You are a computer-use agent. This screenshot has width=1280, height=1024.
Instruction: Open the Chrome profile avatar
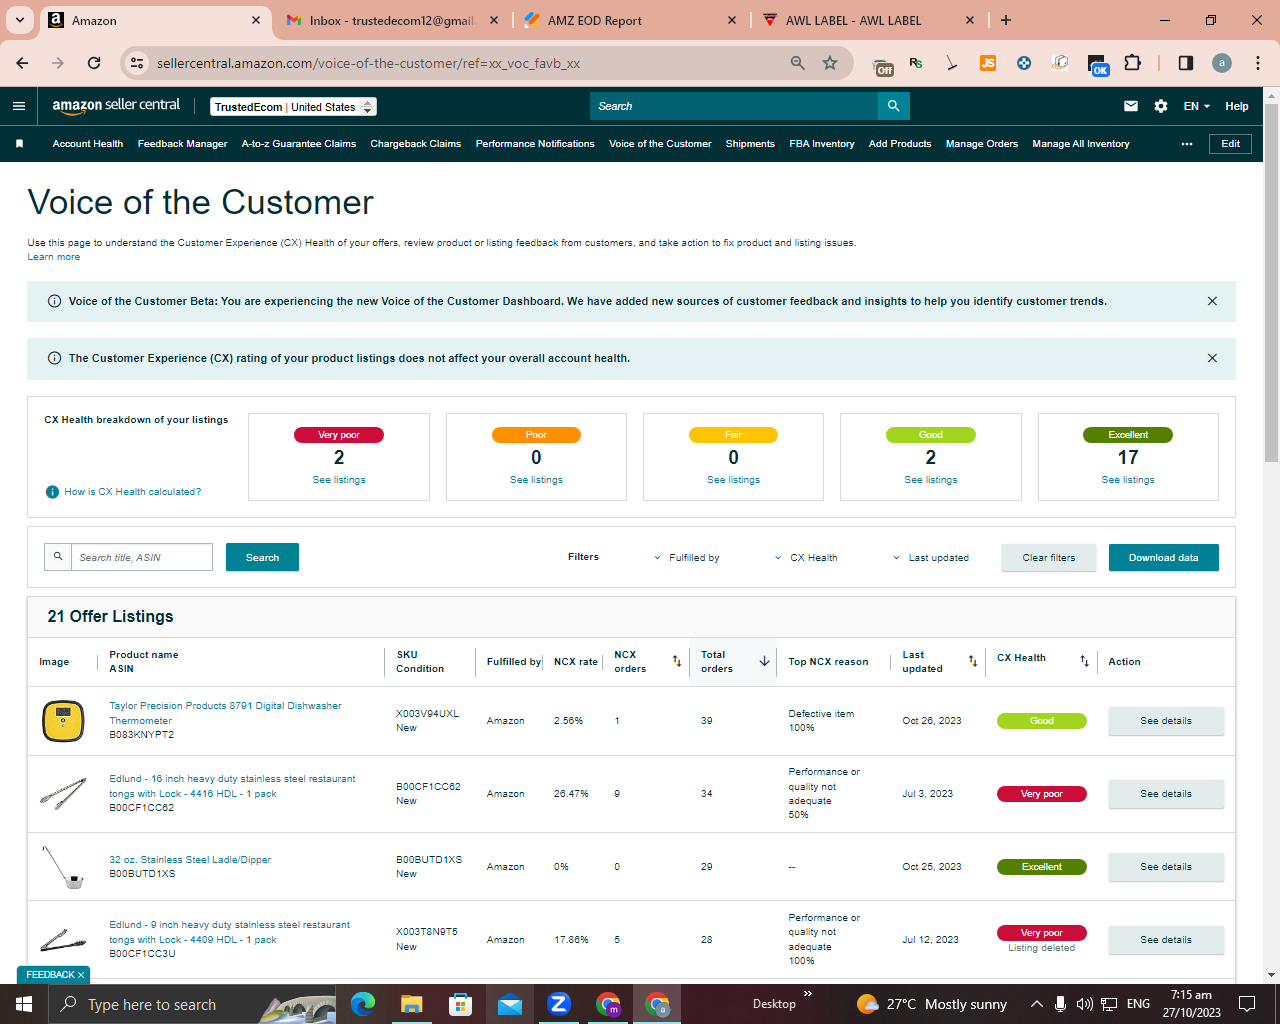coord(1222,63)
